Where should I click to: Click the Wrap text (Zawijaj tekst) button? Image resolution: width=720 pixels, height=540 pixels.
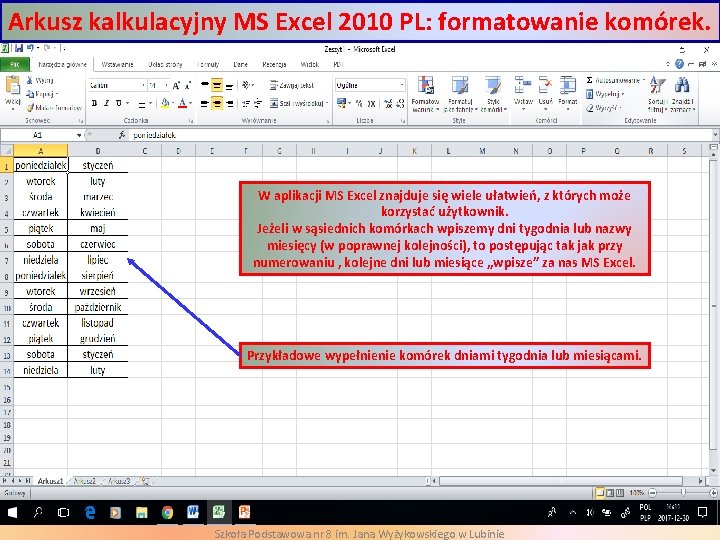(292, 85)
